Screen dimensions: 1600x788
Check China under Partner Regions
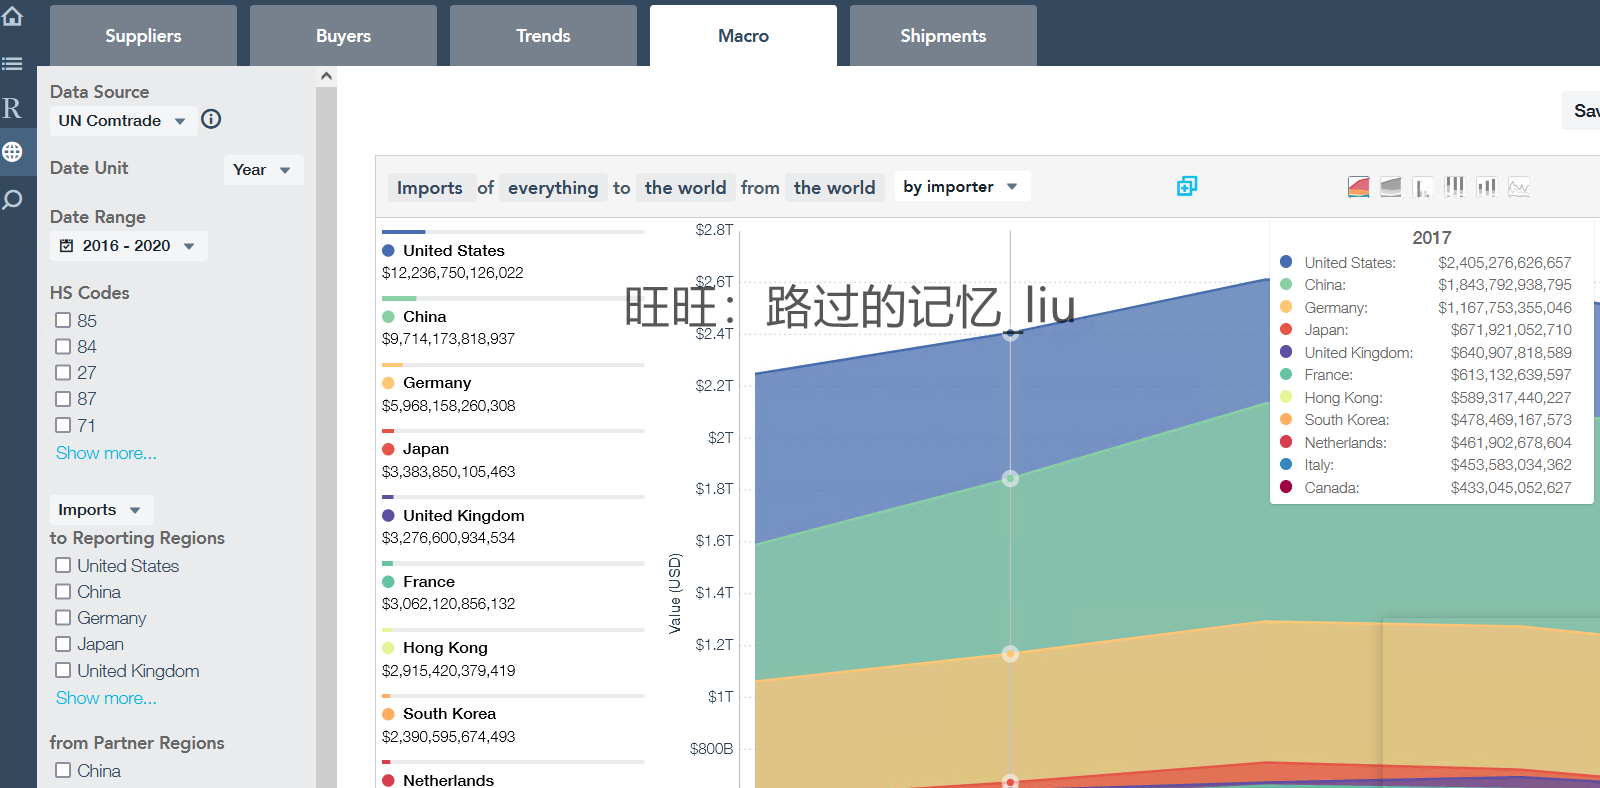pyautogui.click(x=63, y=770)
